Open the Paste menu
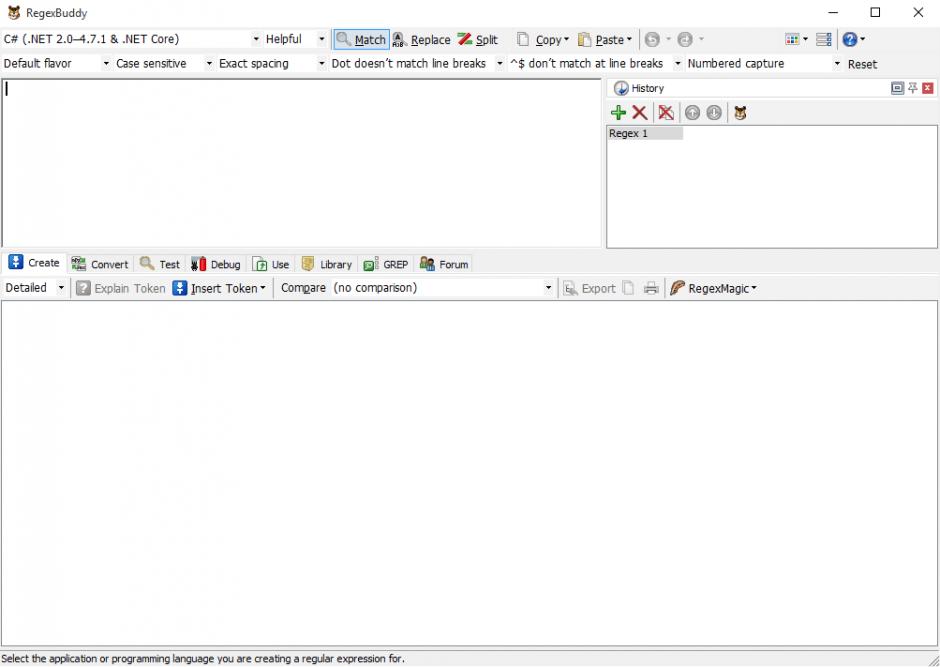This screenshot has width=940, height=667. [x=605, y=40]
